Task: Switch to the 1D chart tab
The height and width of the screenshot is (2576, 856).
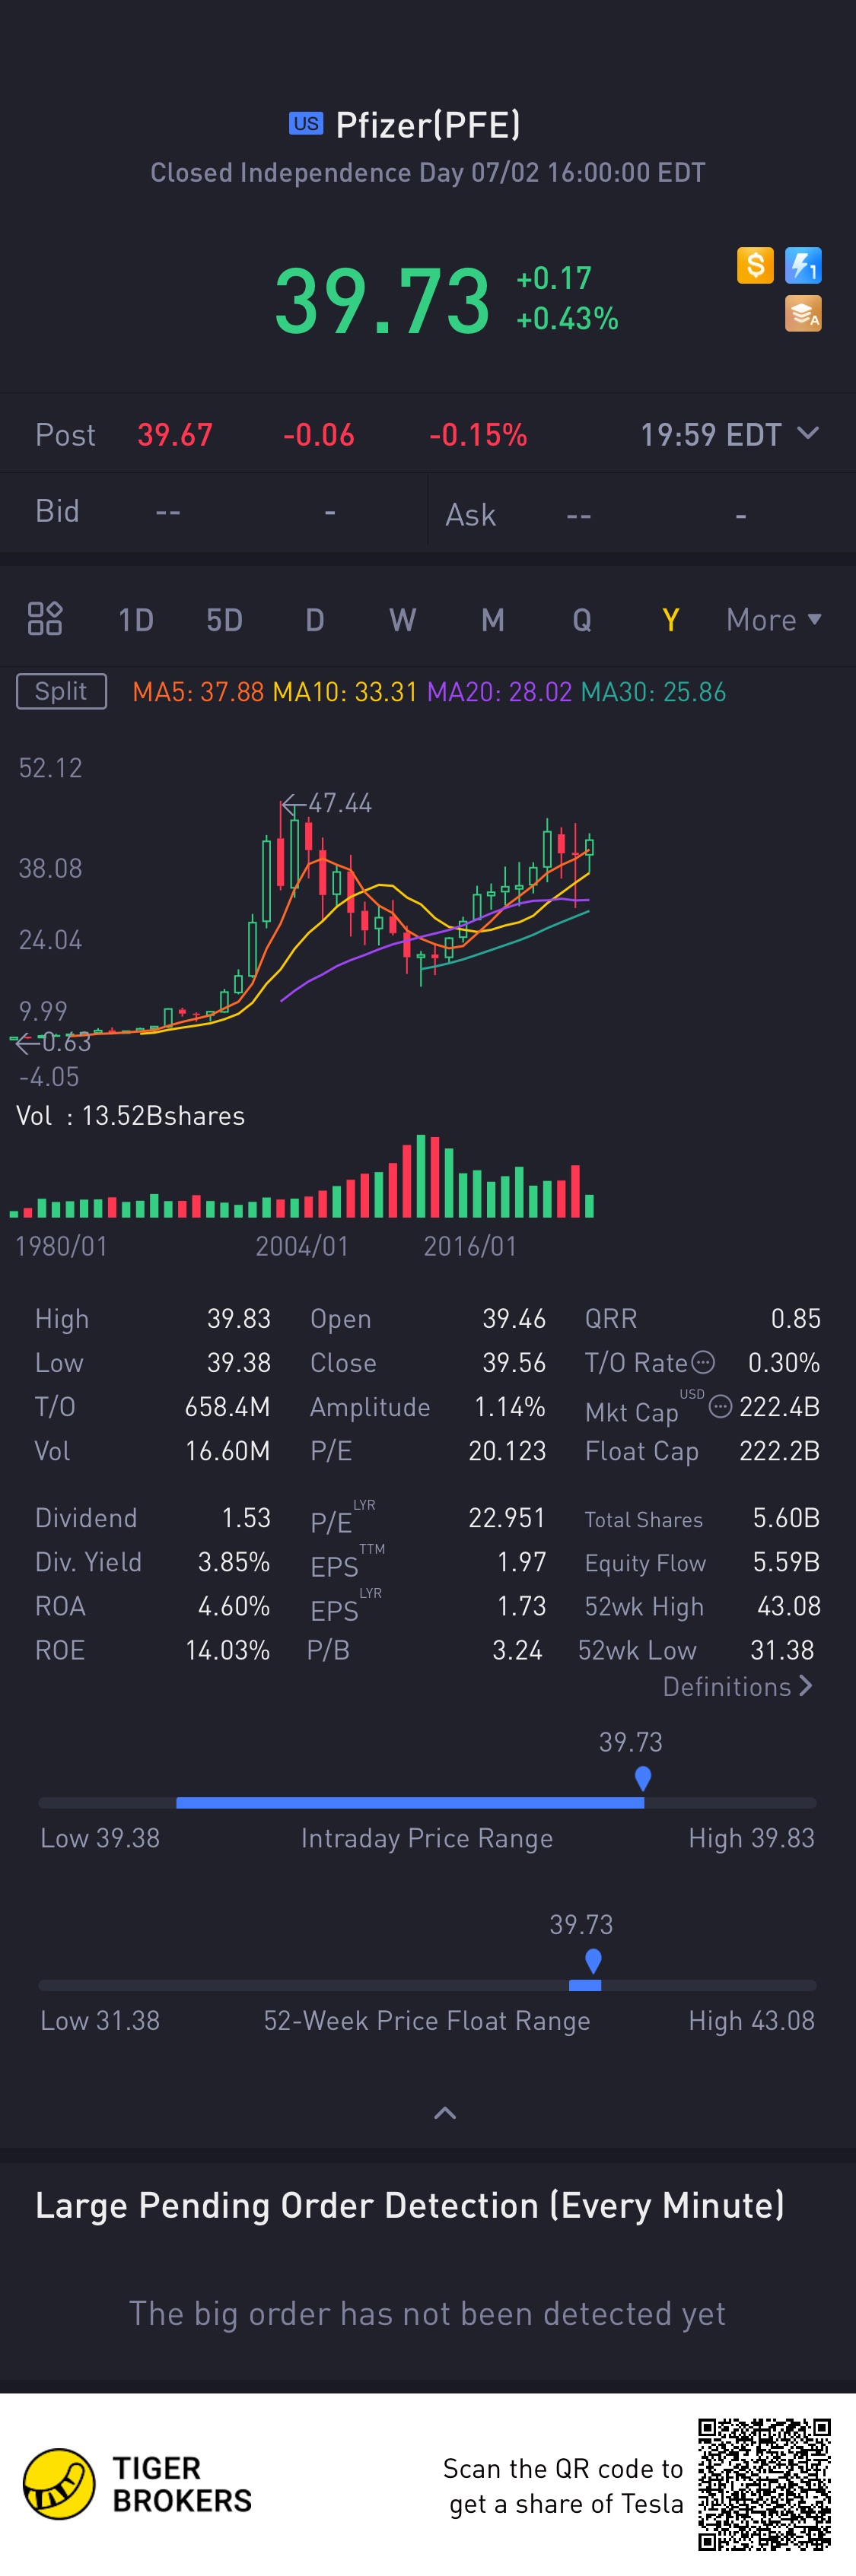Action: 135,620
